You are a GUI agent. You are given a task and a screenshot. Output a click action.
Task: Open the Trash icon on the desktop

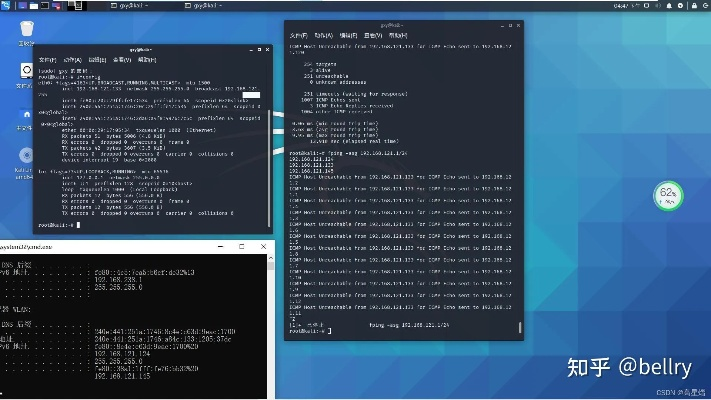(x=27, y=27)
